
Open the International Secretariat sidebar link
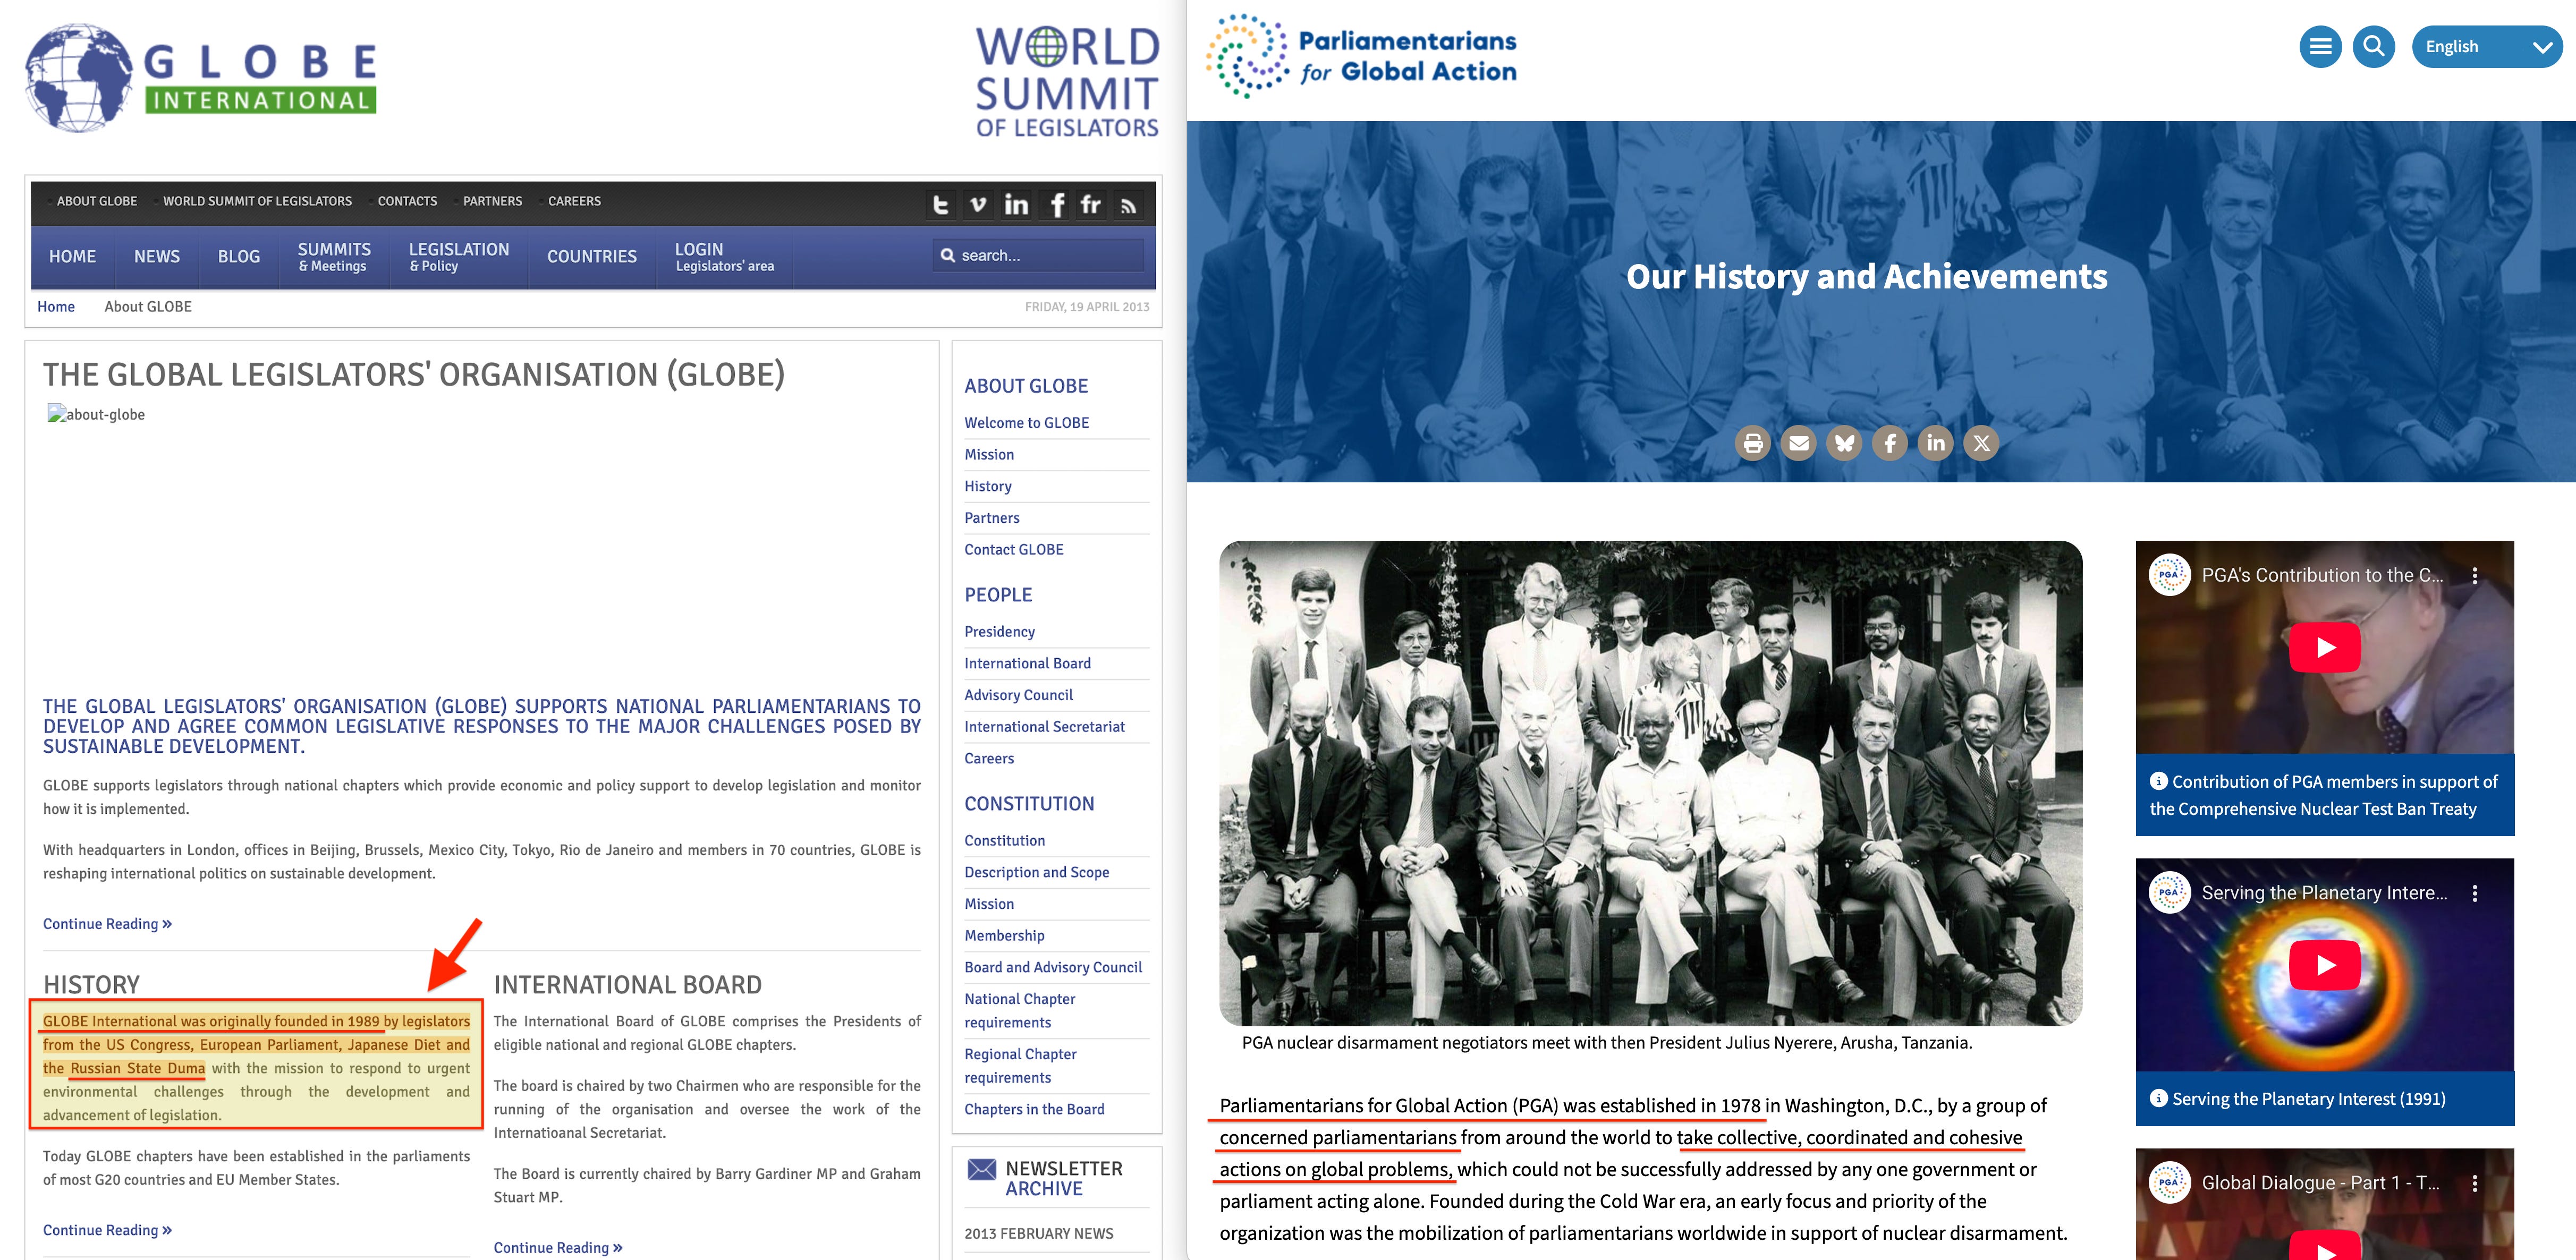coord(1044,727)
